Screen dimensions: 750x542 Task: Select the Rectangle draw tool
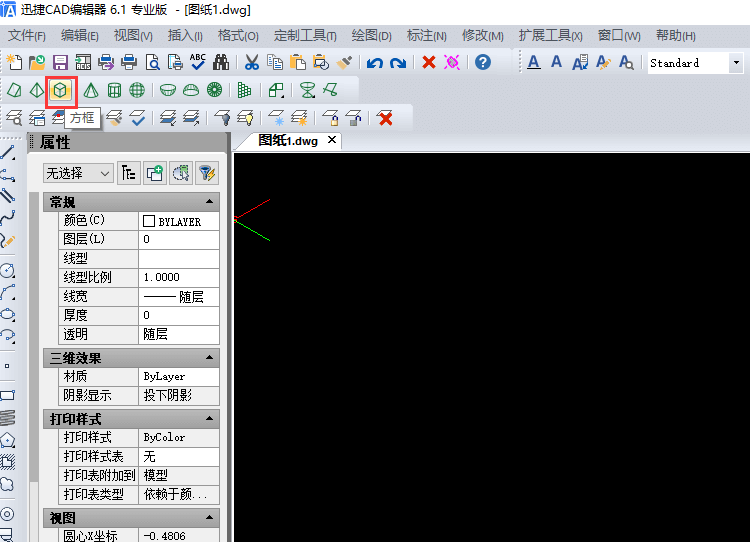coord(8,396)
